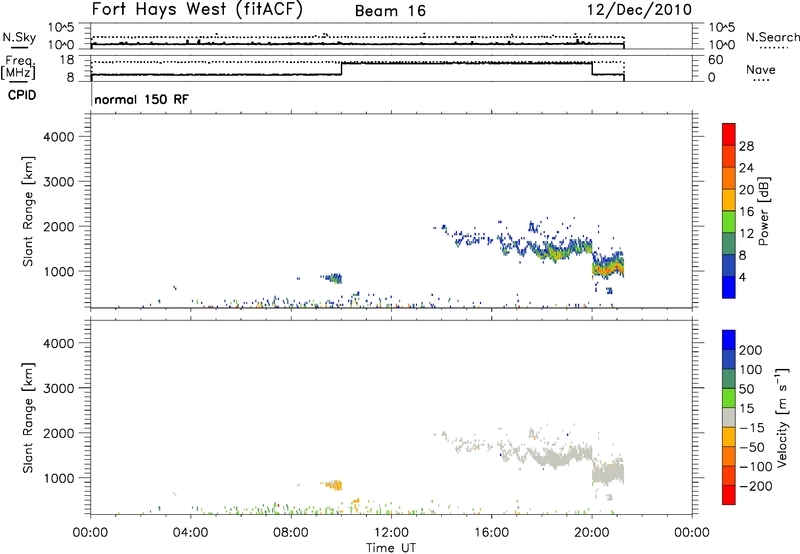Click the gray segment of the velocity color bar
This screenshot has width=800, height=554.
(729, 418)
